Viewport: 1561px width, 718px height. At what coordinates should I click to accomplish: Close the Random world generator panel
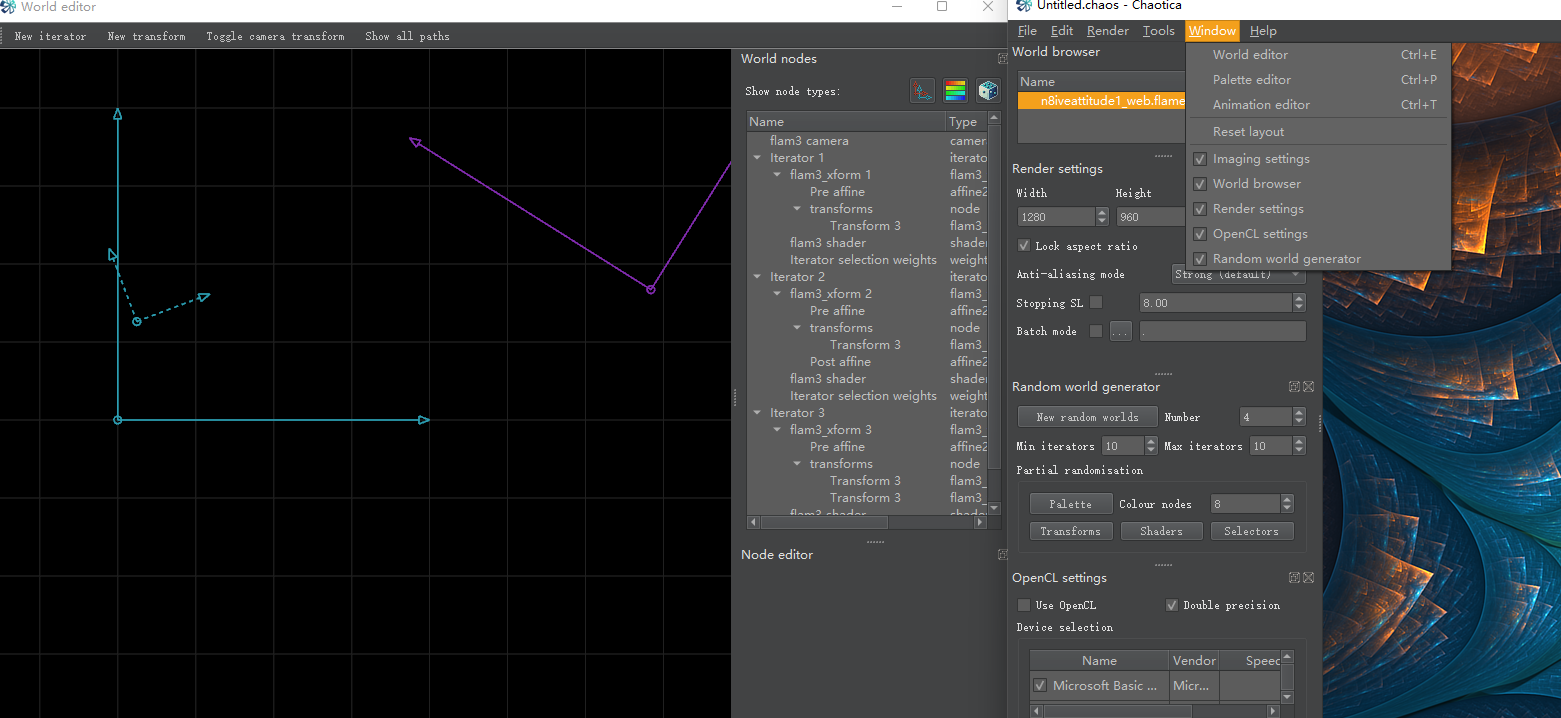(1308, 387)
